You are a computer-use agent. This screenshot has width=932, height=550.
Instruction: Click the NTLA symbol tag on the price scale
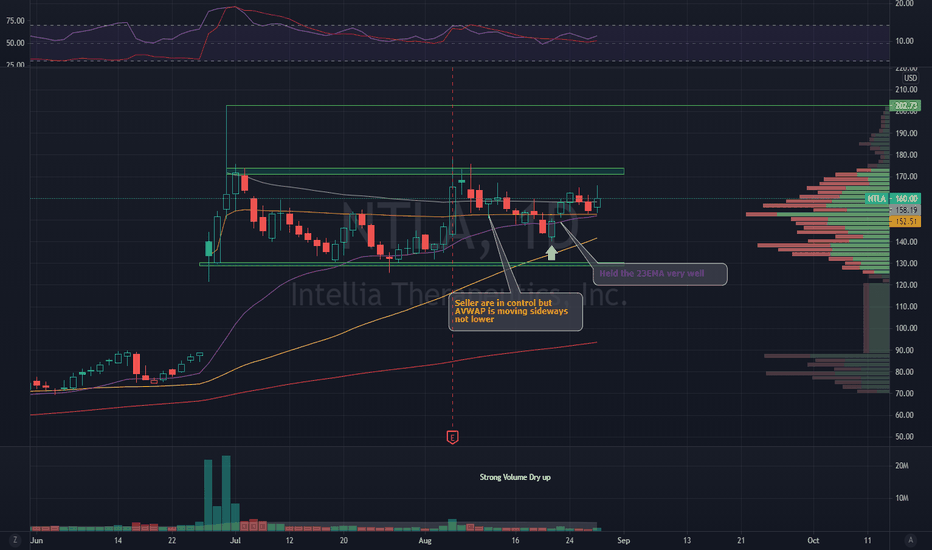pos(877,199)
